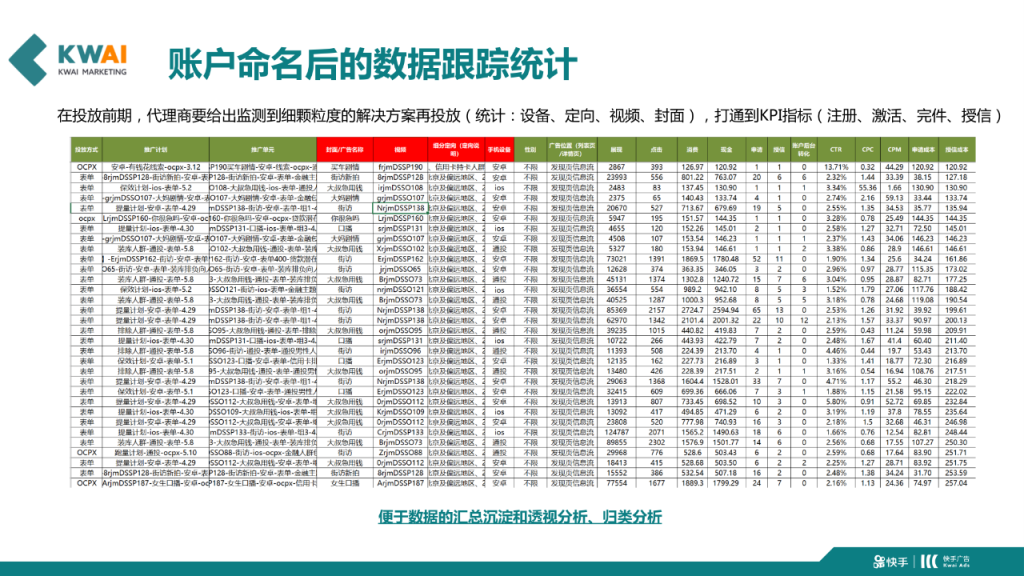Click the cover name cell 女生口播
This screenshot has height=576, width=1024.
pyautogui.click(x=345, y=483)
